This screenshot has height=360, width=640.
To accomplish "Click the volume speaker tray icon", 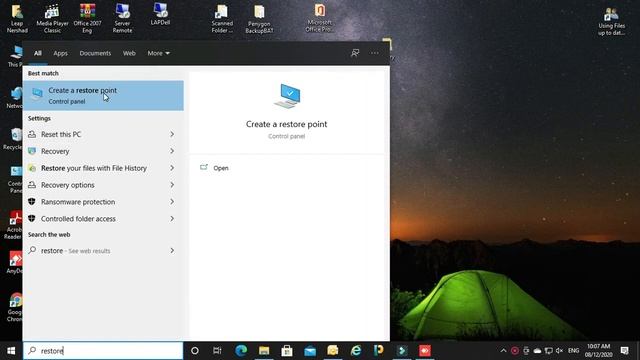I will 560,351.
